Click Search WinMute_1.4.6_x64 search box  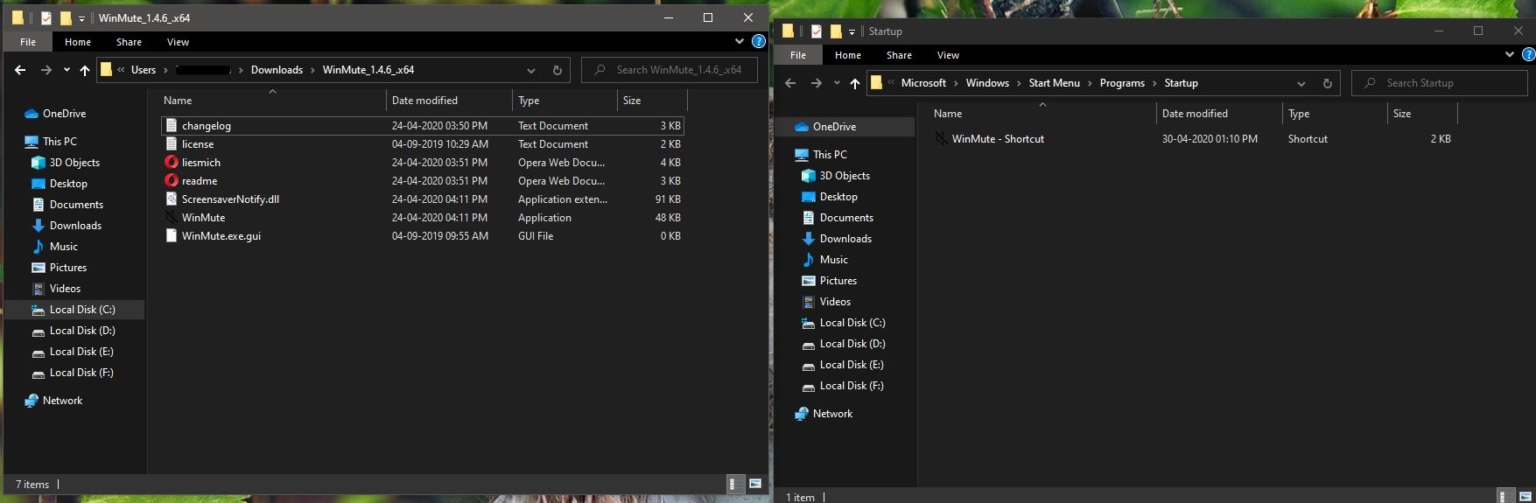(669, 70)
